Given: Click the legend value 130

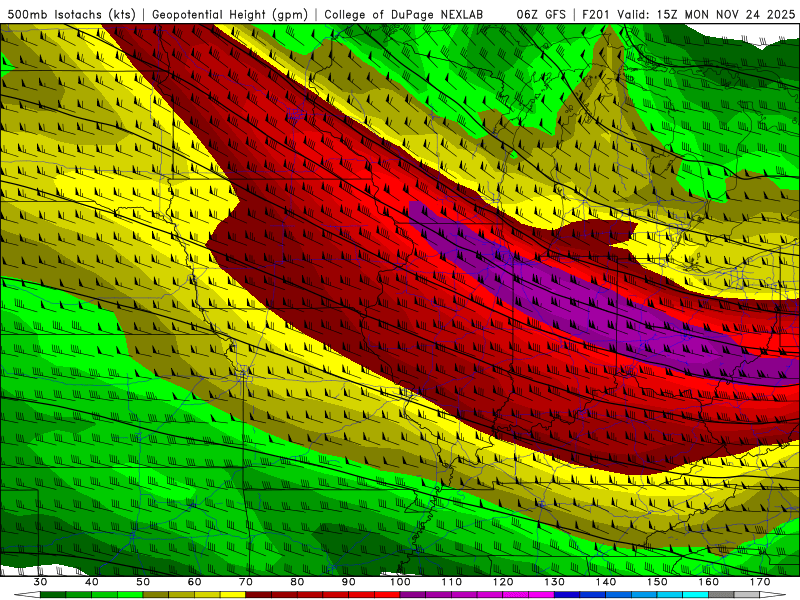Looking at the screenshot, I should [555, 582].
